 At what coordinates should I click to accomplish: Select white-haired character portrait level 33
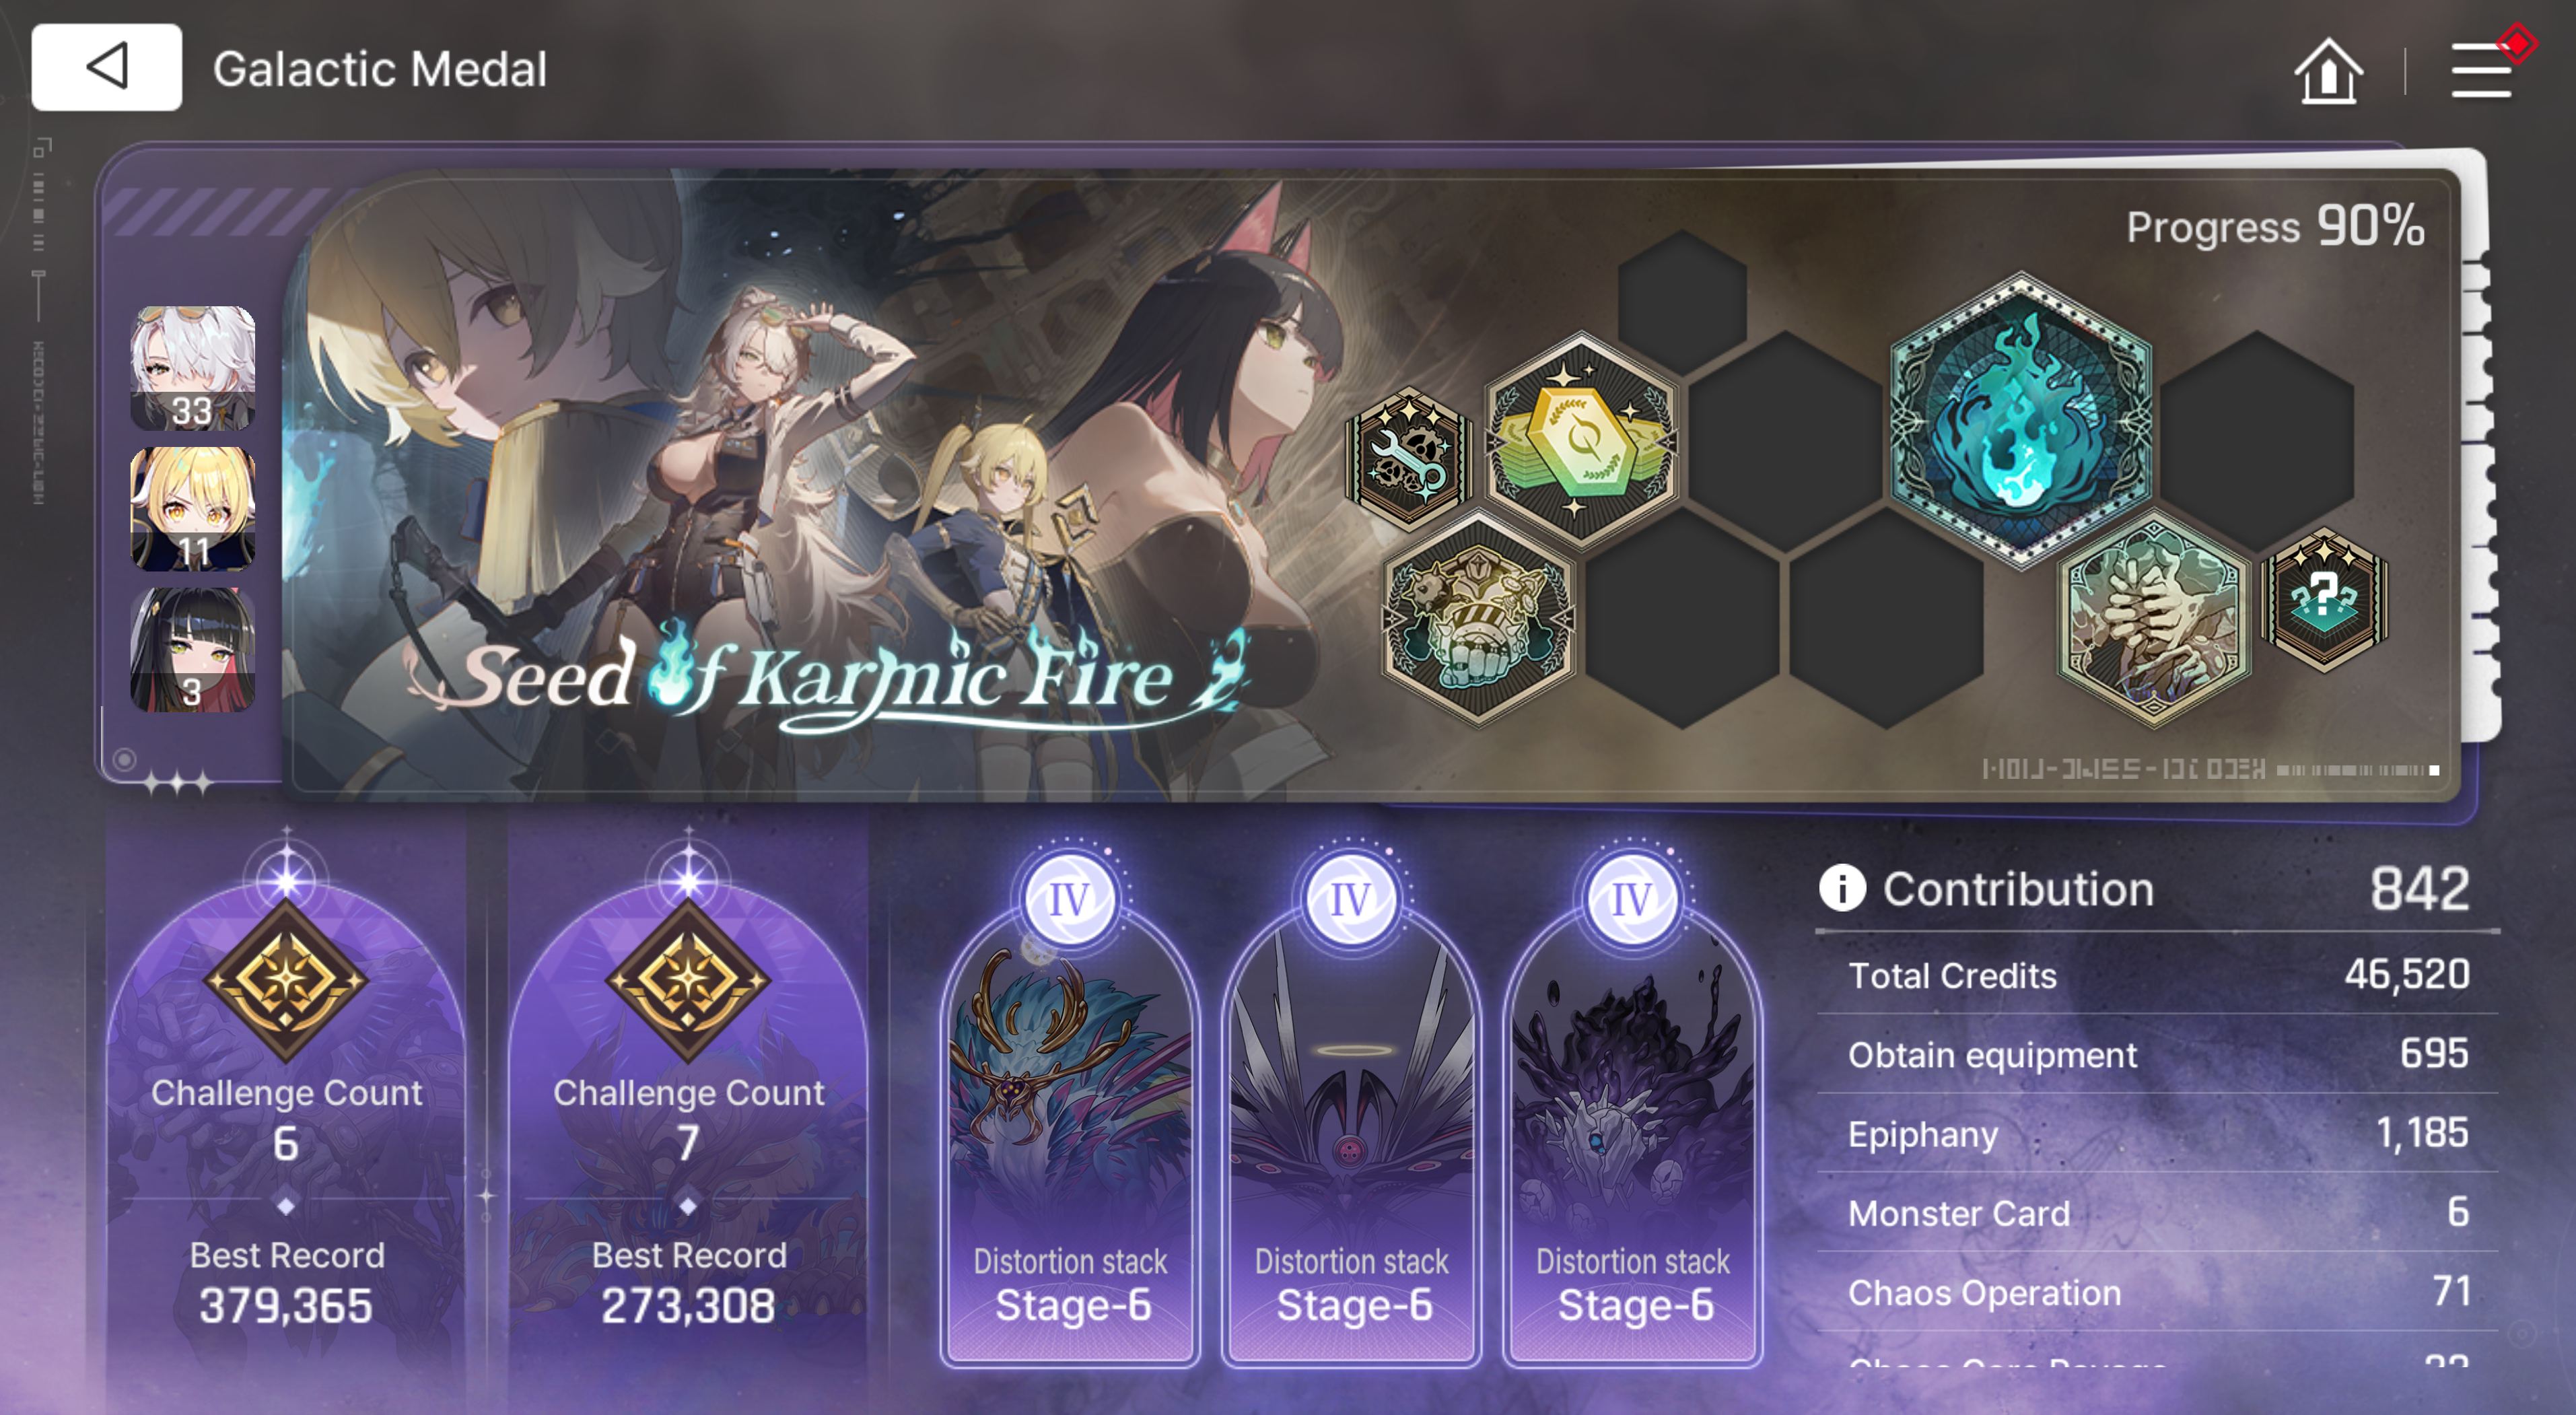coord(193,368)
